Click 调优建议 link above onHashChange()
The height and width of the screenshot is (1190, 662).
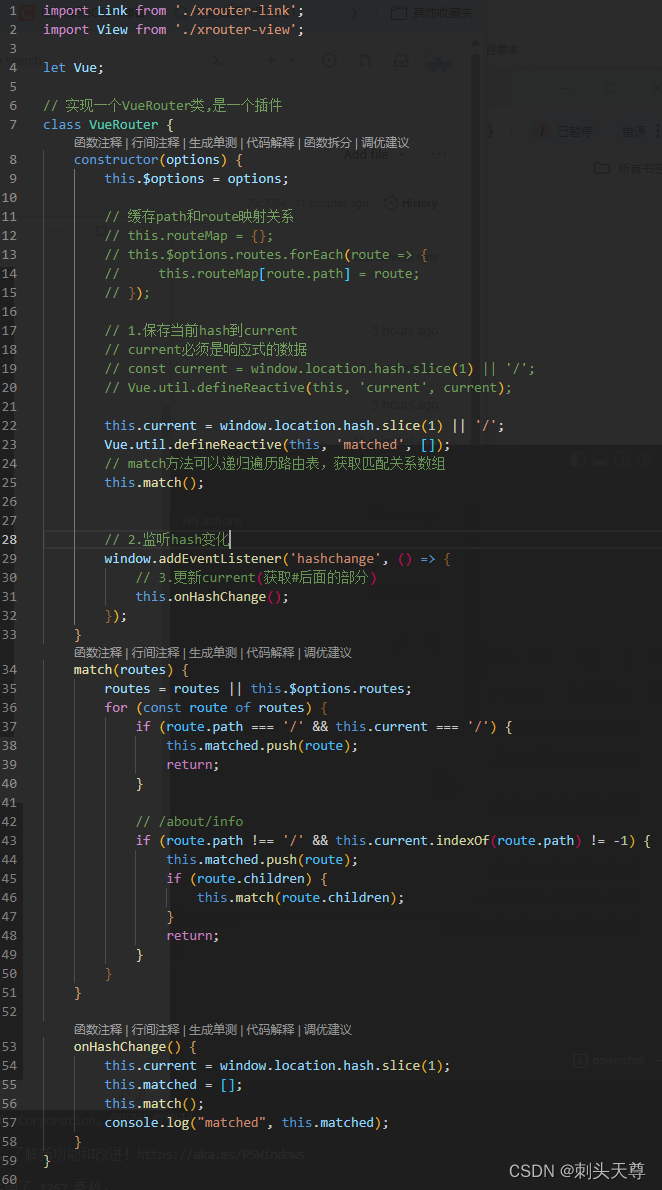[328, 1030]
